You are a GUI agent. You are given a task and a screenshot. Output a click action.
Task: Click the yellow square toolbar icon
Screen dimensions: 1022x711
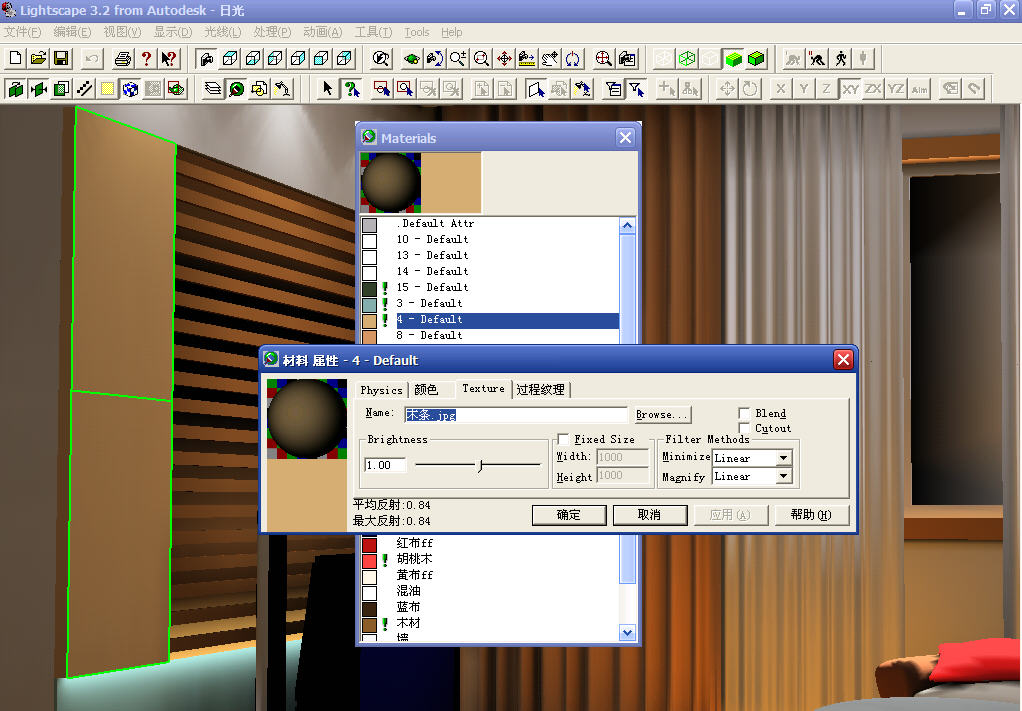tap(107, 89)
